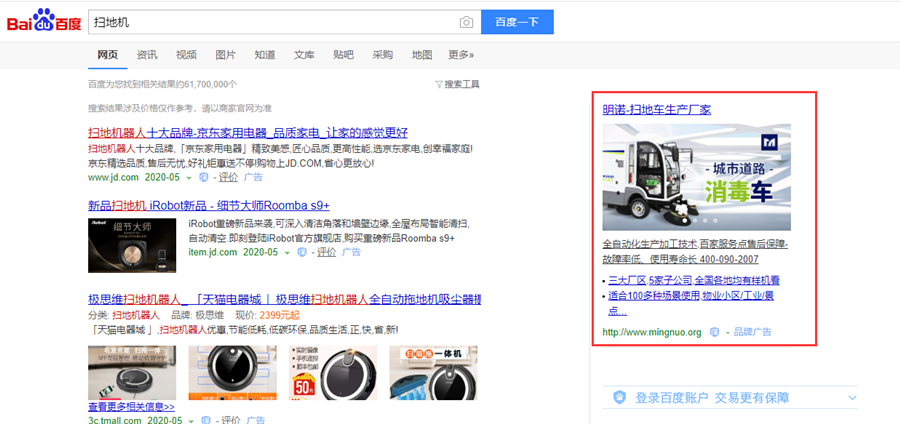Open product thumbnail with 50 badge
This screenshot has height=424, width=900.
333,372
